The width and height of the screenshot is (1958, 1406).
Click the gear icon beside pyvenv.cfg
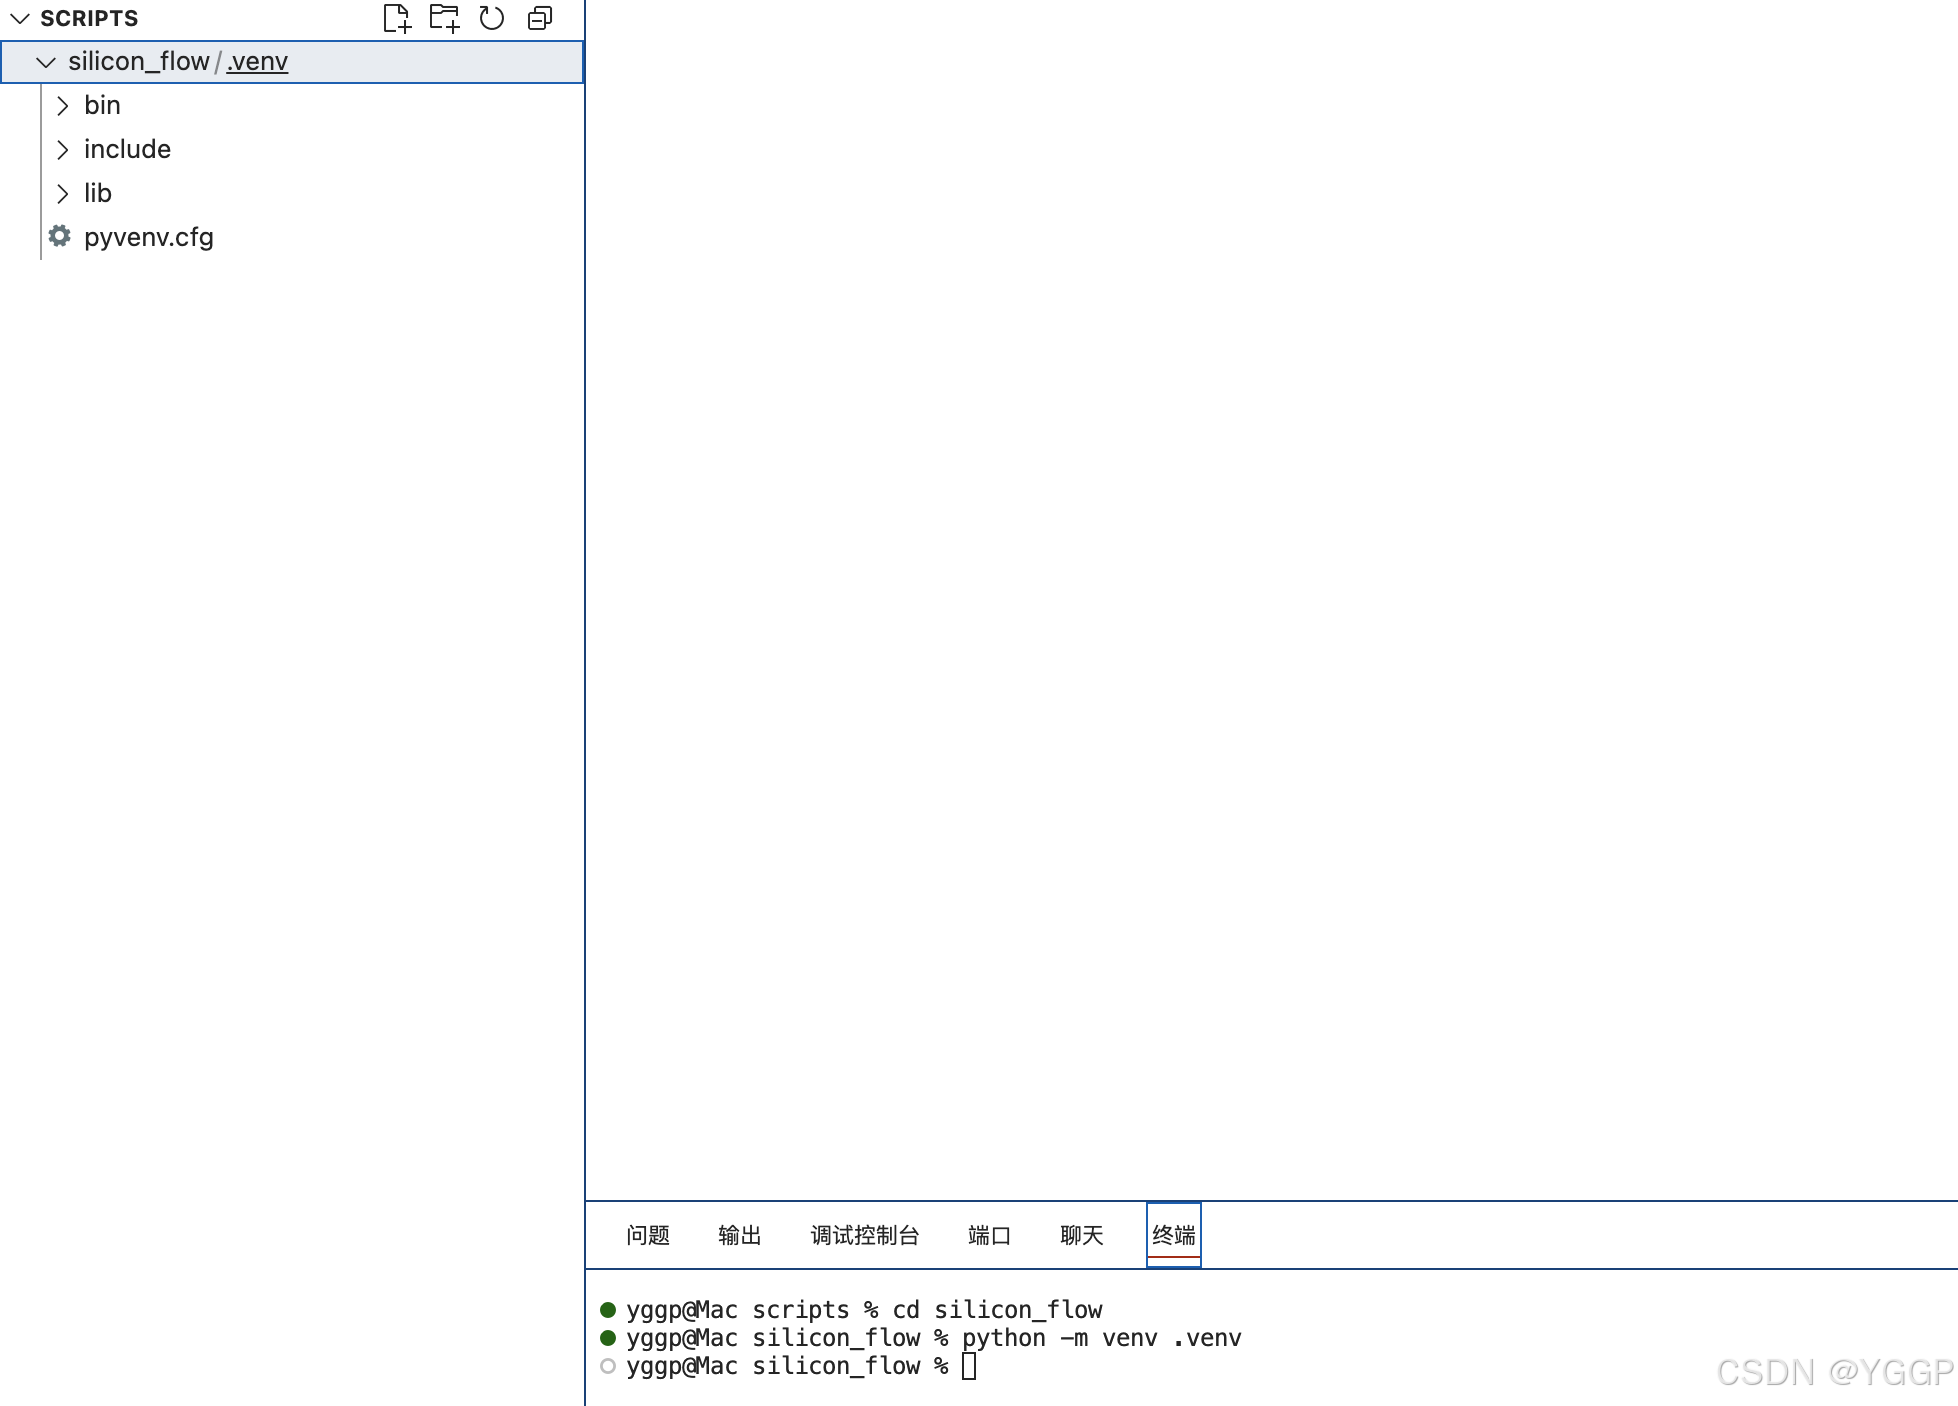(60, 236)
